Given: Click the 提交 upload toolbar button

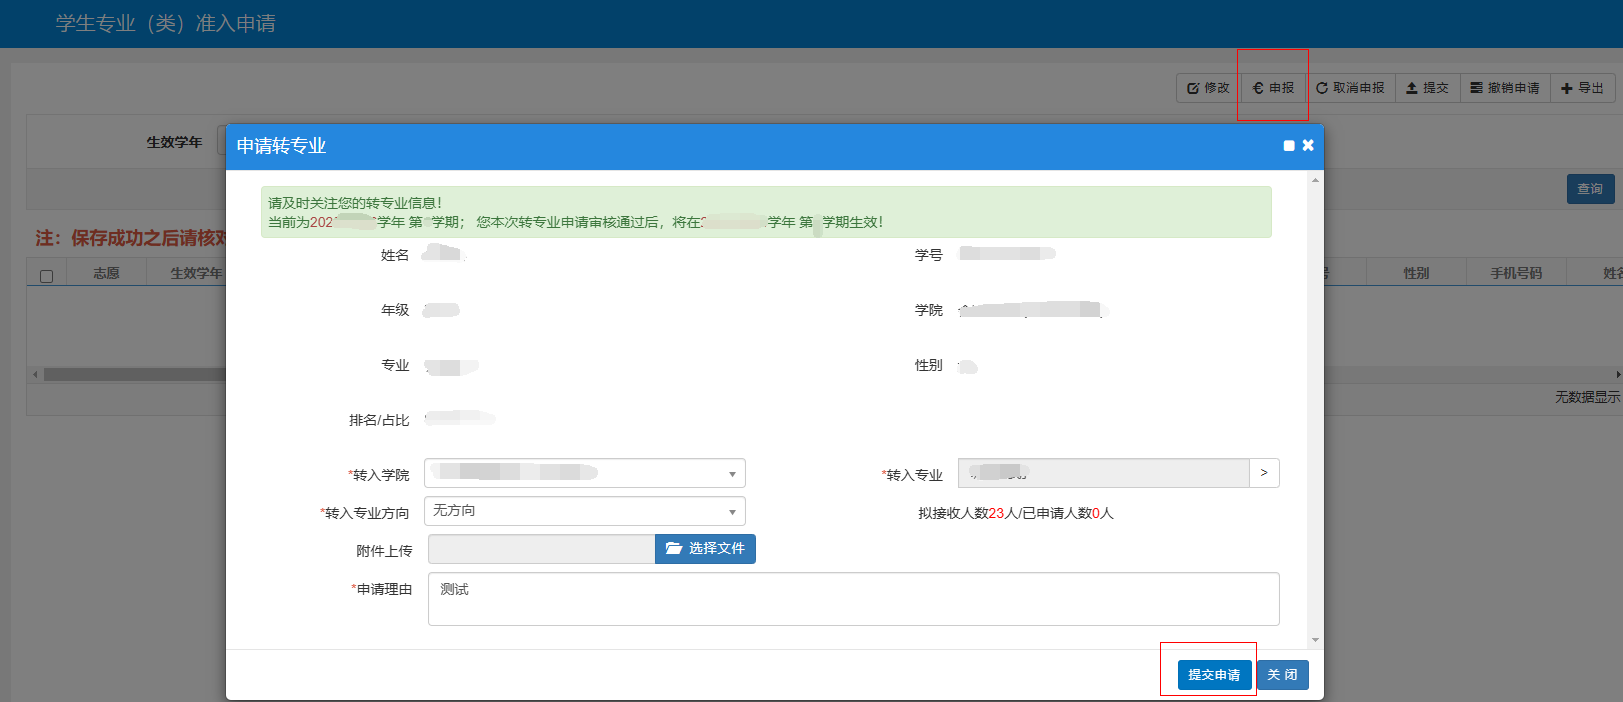Looking at the screenshot, I should (1427, 88).
